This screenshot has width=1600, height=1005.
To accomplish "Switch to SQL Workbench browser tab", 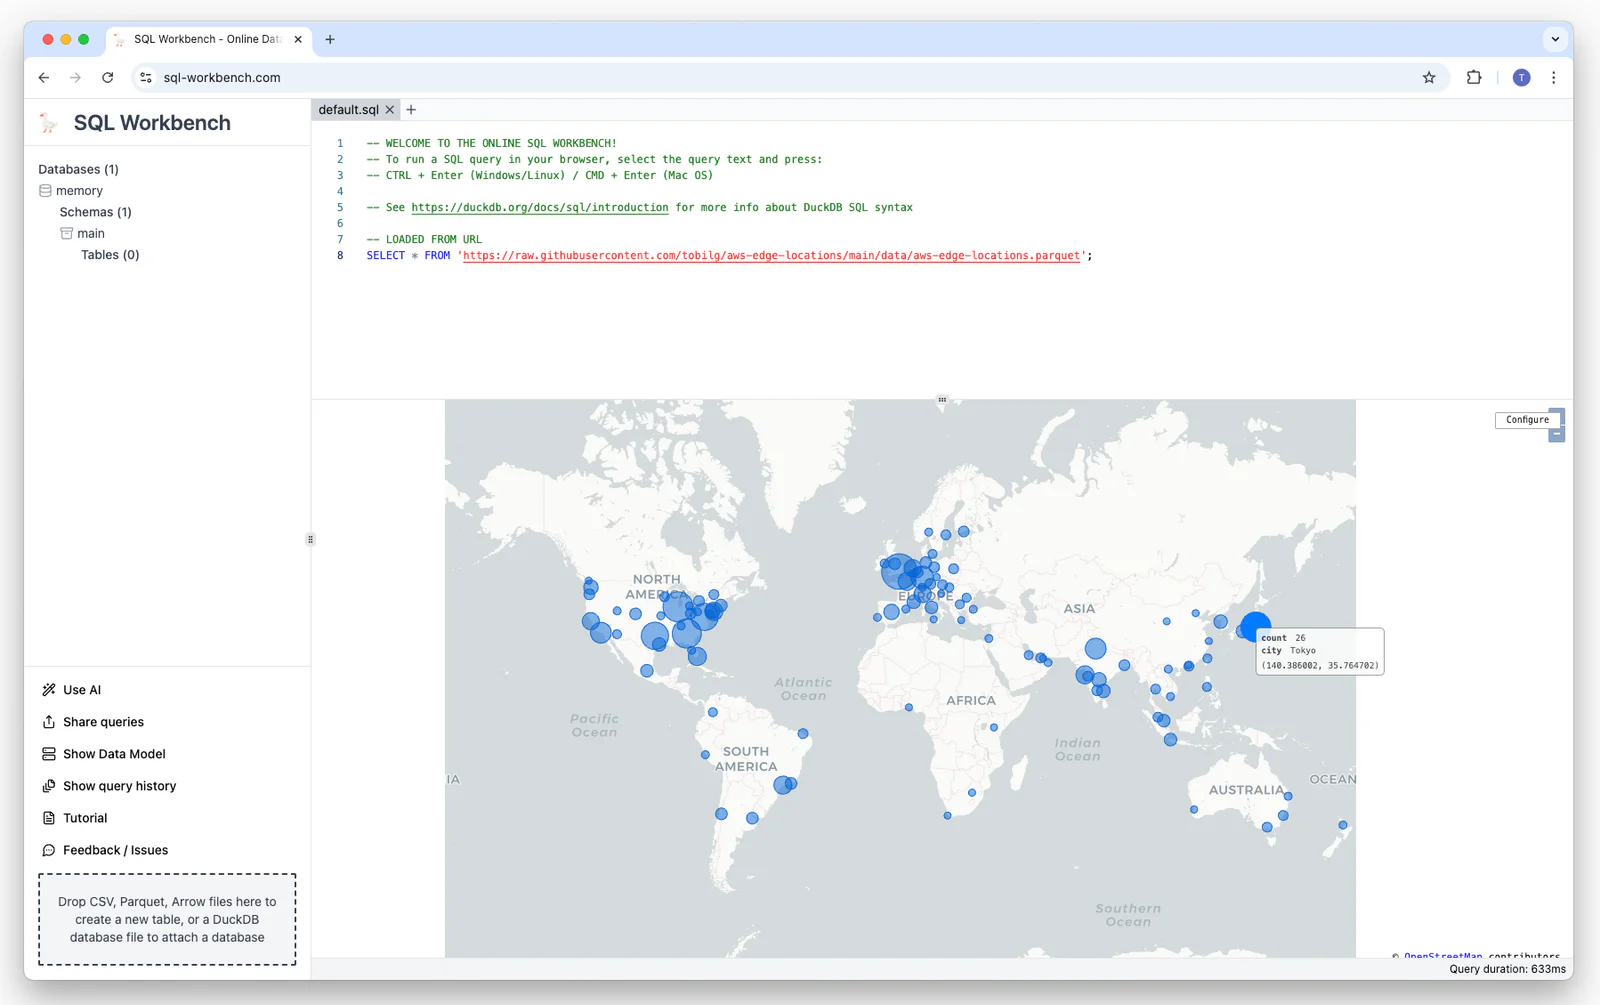I will 208,40.
